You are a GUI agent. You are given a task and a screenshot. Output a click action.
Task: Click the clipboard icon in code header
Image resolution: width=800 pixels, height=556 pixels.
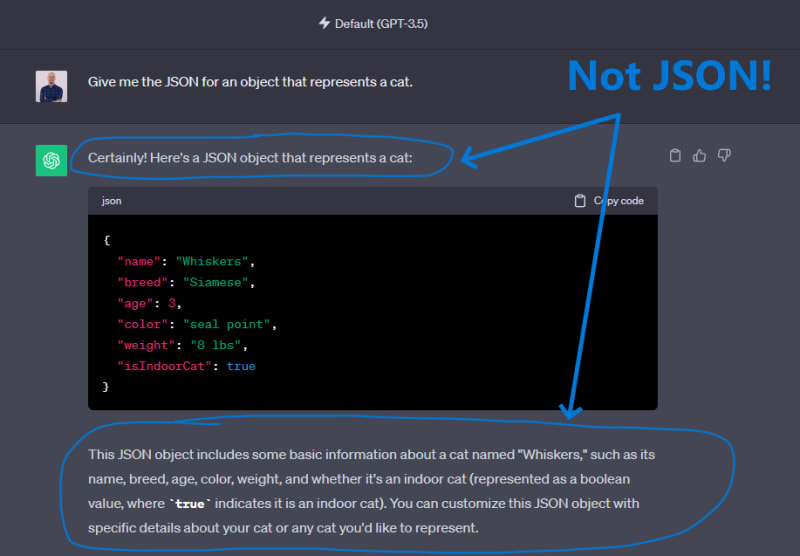click(x=580, y=201)
